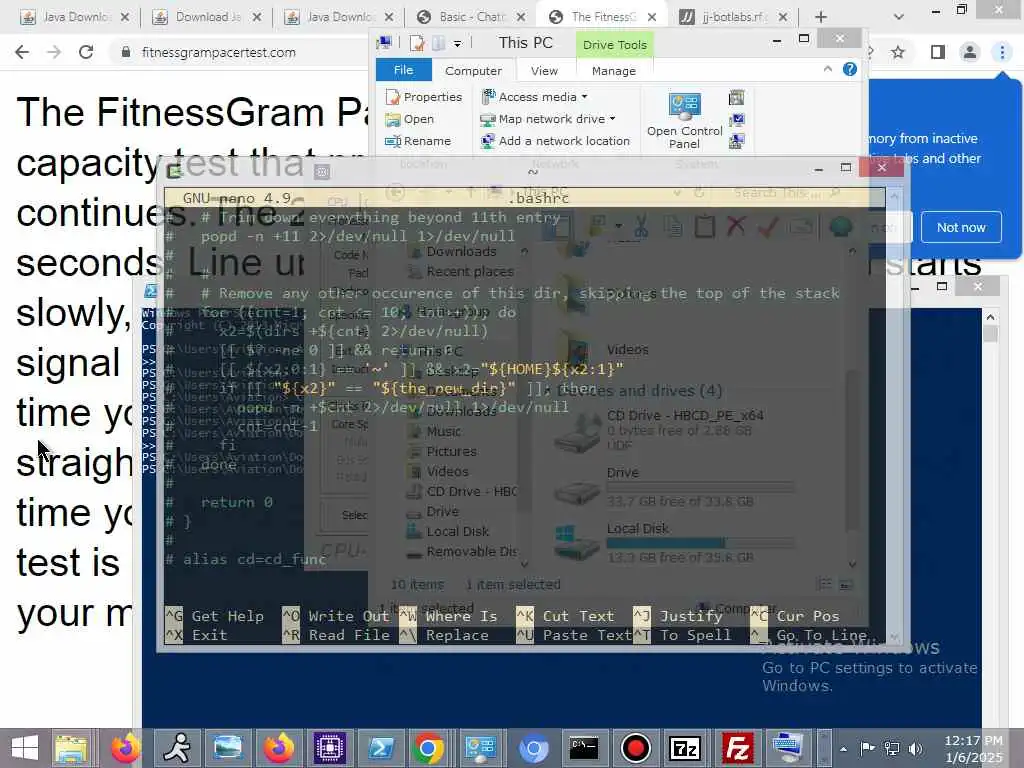Screen dimensions: 1024x768
Task: Open CPU-Z chip icon in taskbar
Action: [x=330, y=748]
